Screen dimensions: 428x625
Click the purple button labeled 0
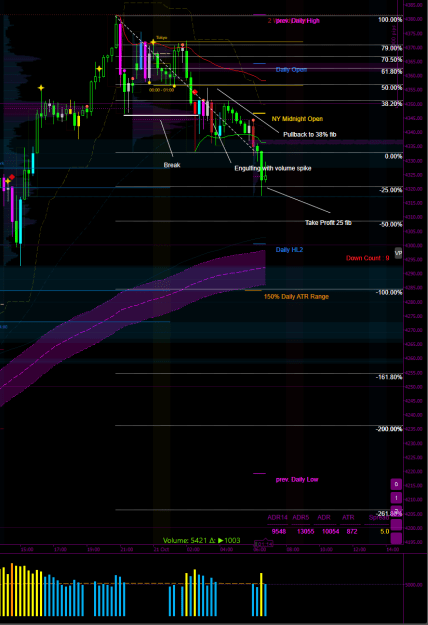point(396,484)
